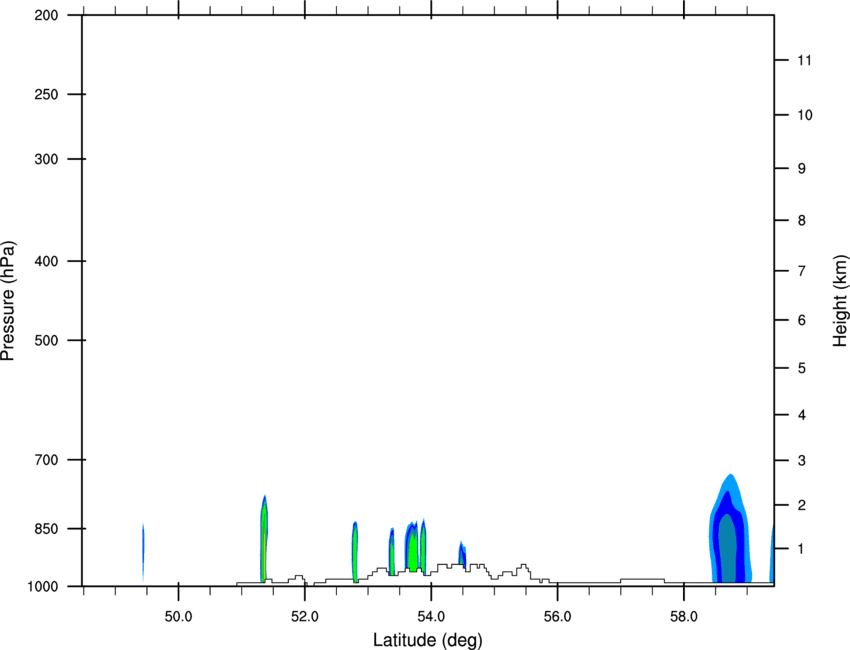This screenshot has height=650, width=850.
Task: Click the 5 km height label
Action: pyautogui.click(x=802, y=369)
